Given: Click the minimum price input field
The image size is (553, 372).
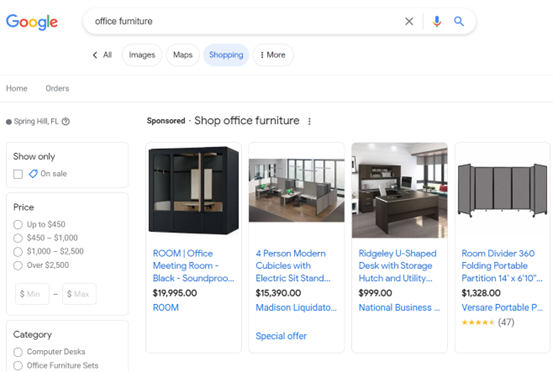Looking at the screenshot, I should pos(32,294).
